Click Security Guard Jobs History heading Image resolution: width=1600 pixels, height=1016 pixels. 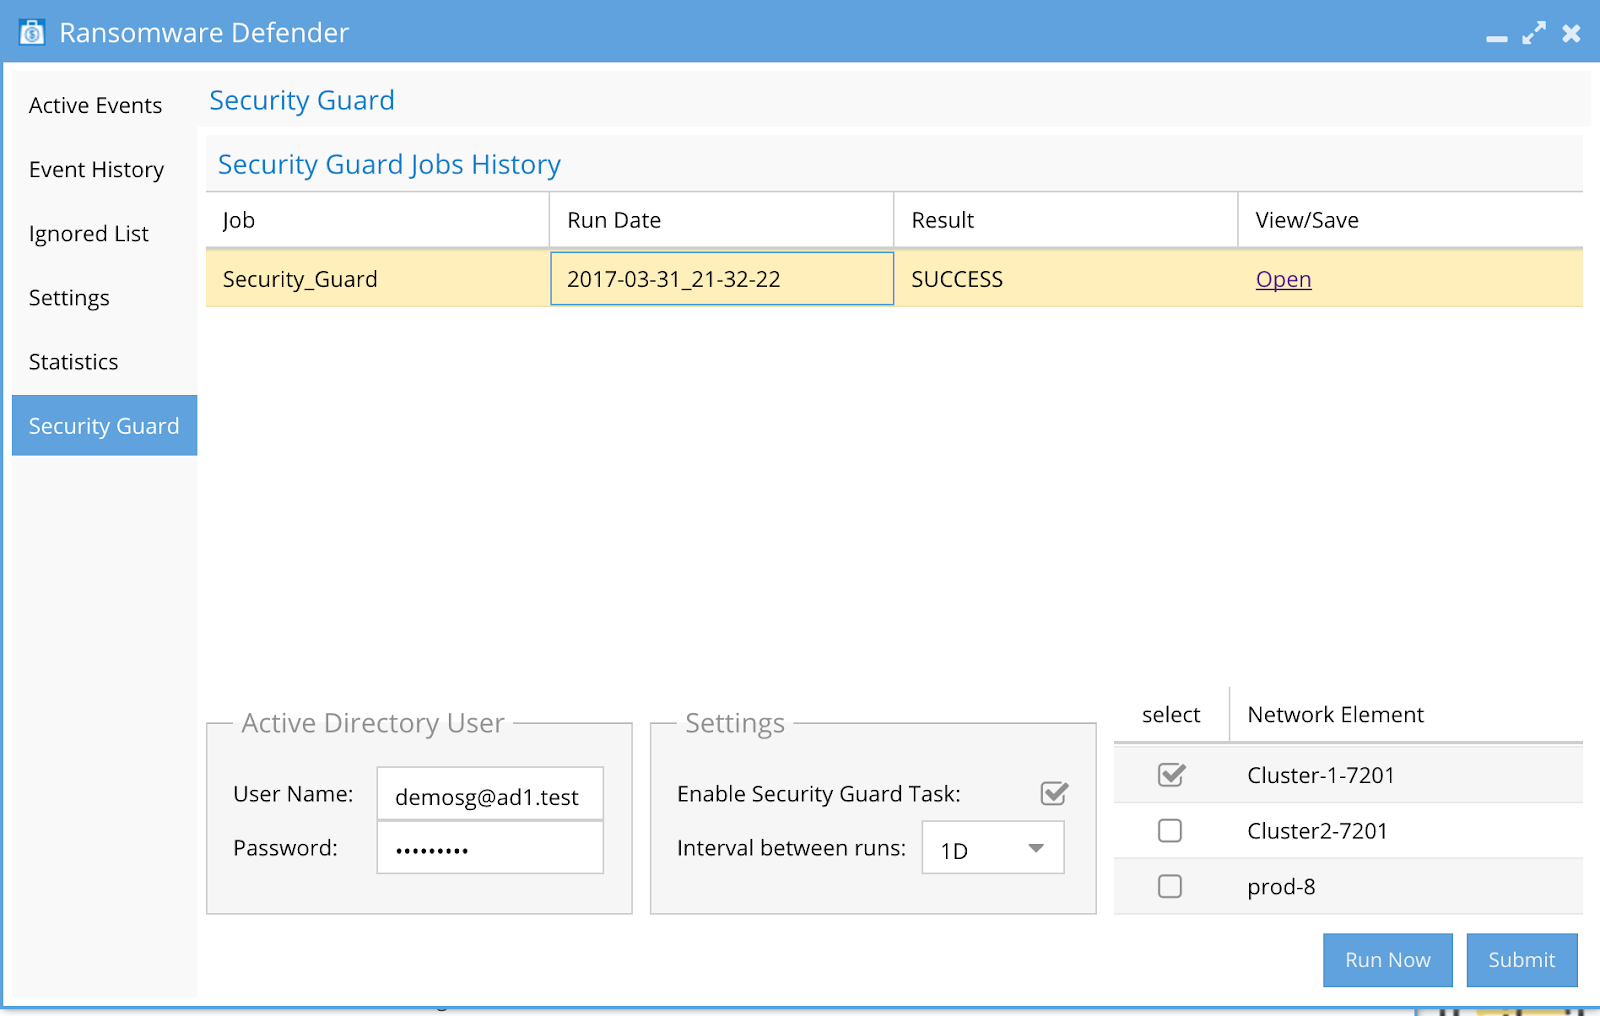389,164
